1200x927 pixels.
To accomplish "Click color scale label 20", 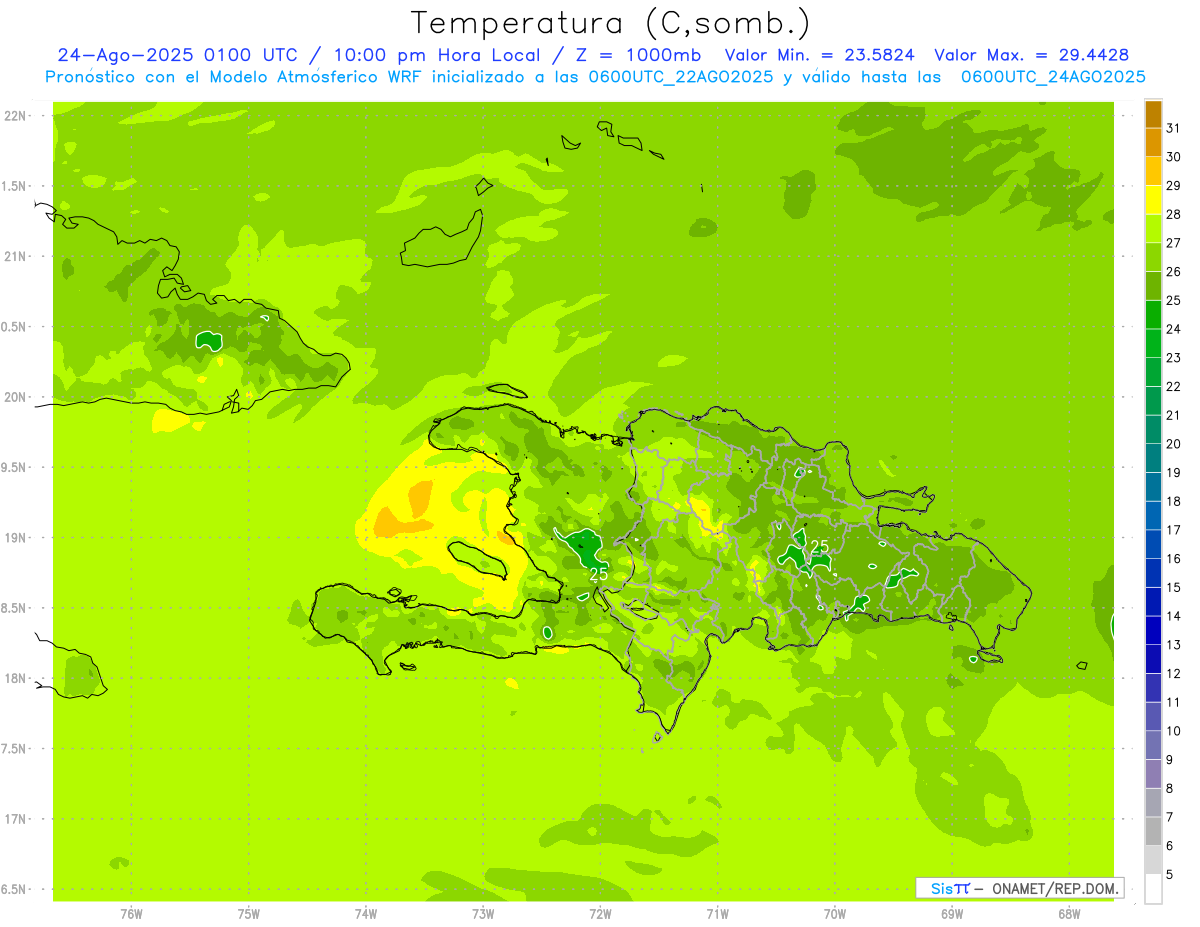I will (x=1173, y=444).
